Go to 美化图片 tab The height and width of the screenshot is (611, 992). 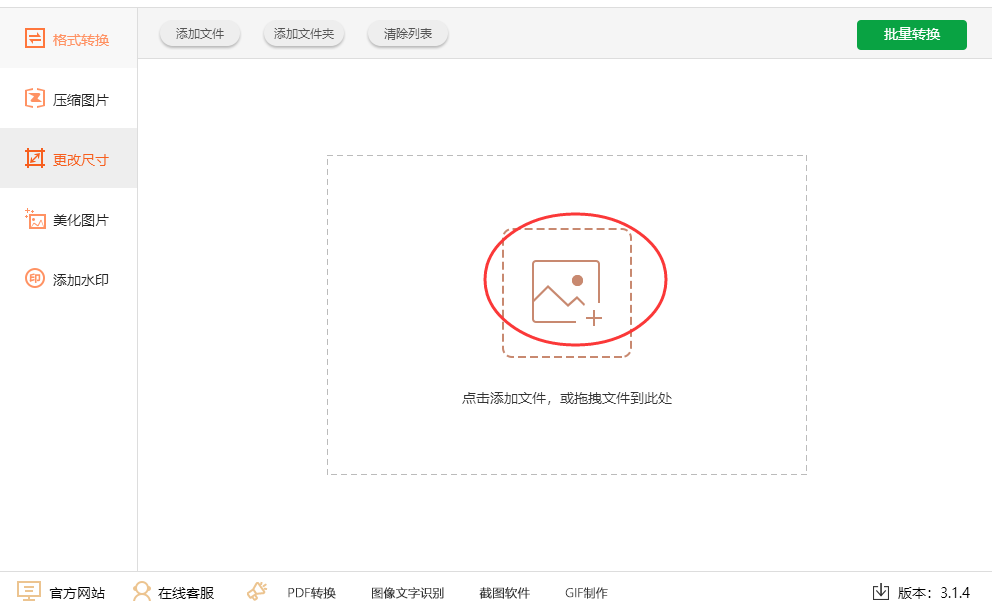click(x=68, y=219)
